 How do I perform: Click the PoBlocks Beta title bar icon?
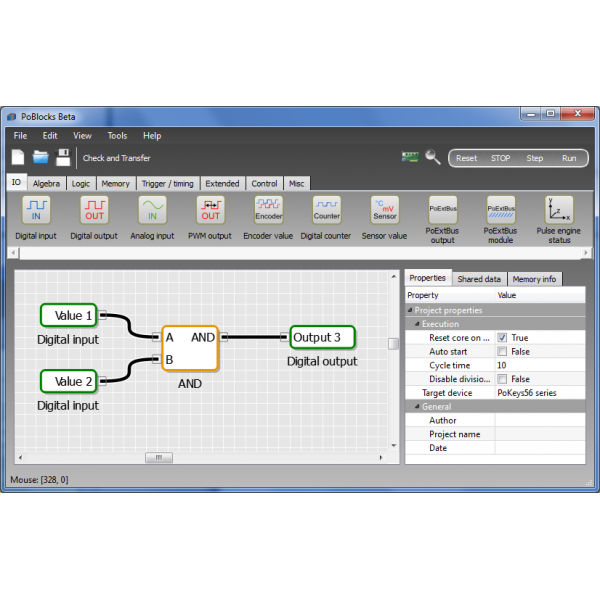pos(12,117)
